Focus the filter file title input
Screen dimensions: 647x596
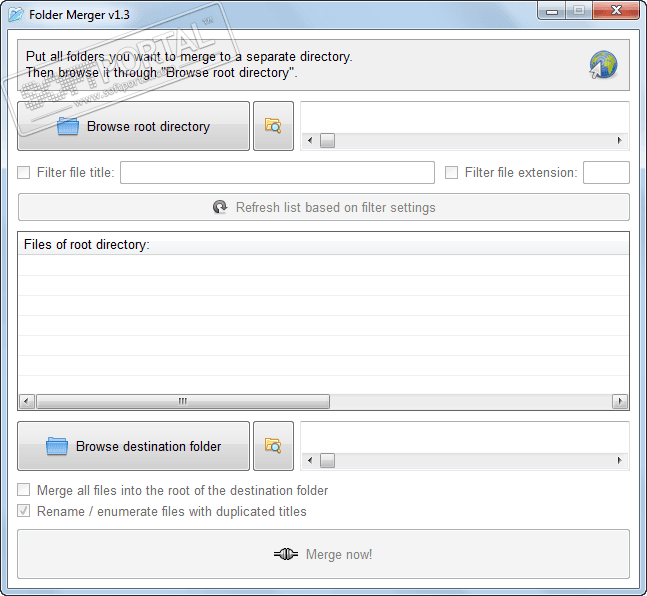click(277, 173)
